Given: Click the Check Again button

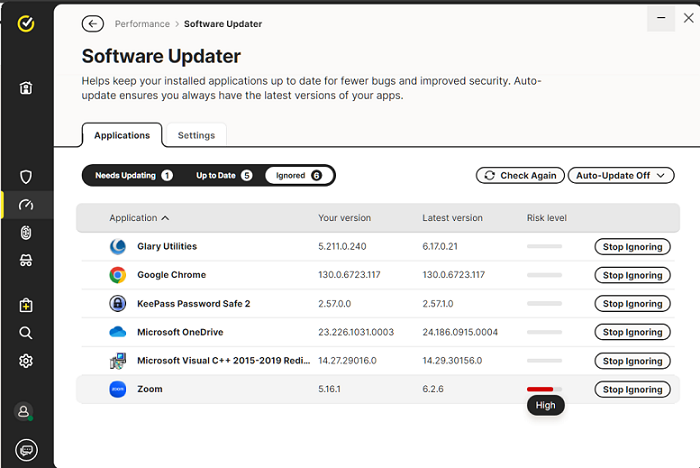Looking at the screenshot, I should point(520,175).
